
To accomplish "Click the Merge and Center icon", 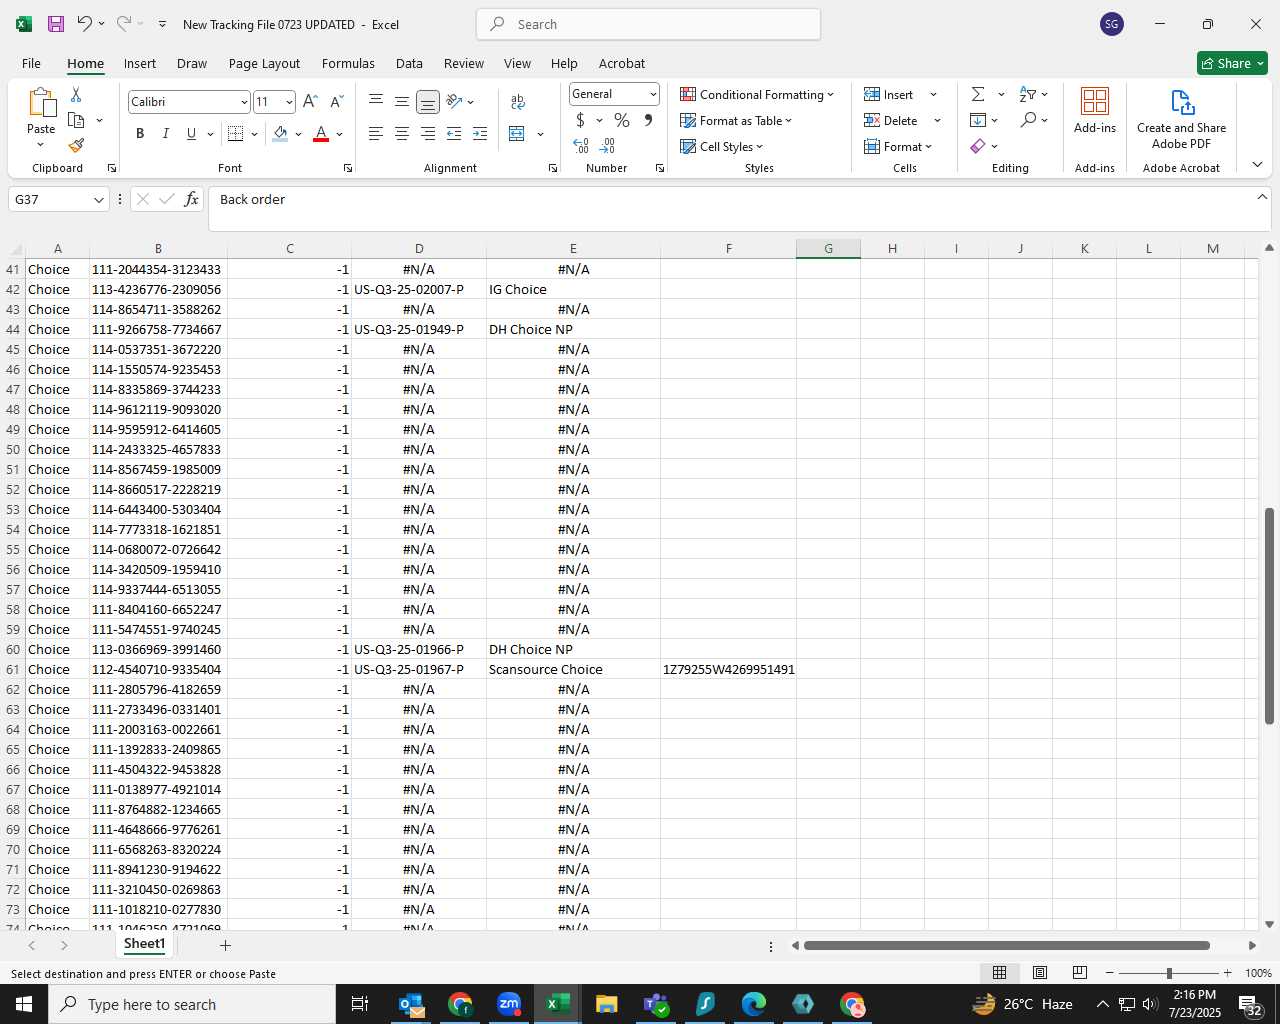I will (x=517, y=134).
